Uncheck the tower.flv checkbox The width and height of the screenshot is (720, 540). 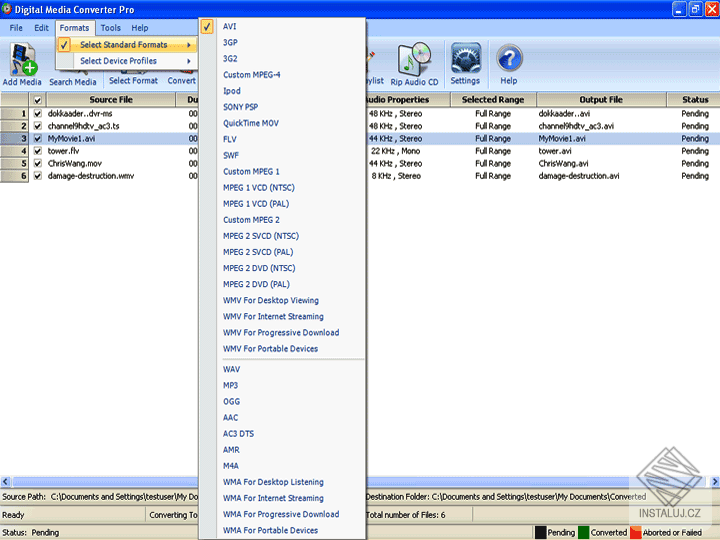pos(38,151)
